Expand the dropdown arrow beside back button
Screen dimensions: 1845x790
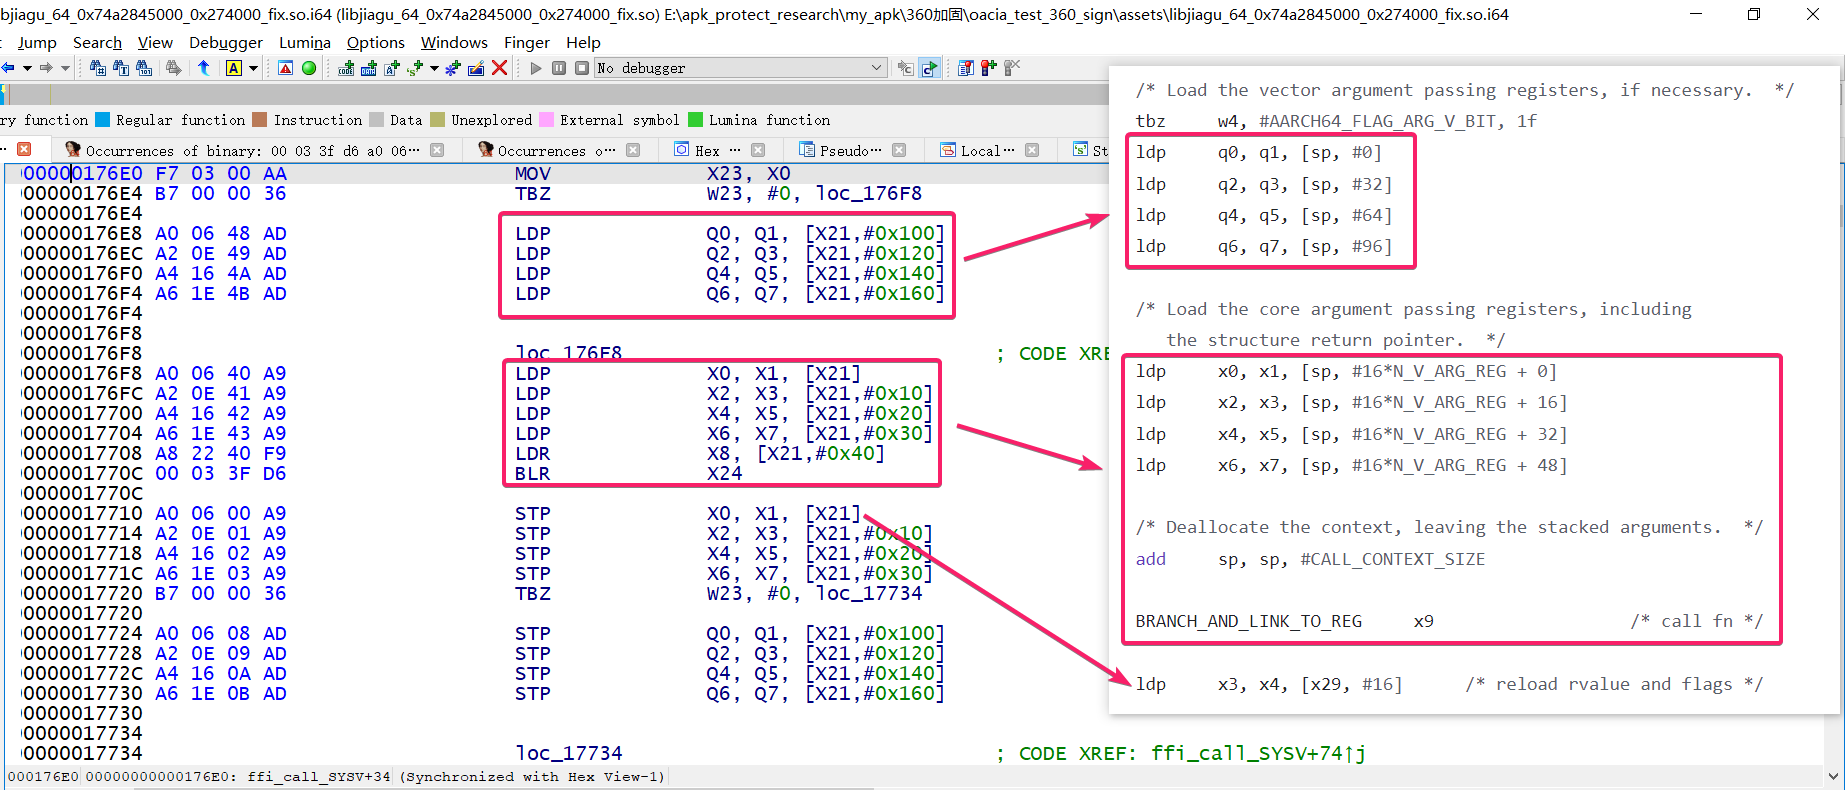click(27, 68)
